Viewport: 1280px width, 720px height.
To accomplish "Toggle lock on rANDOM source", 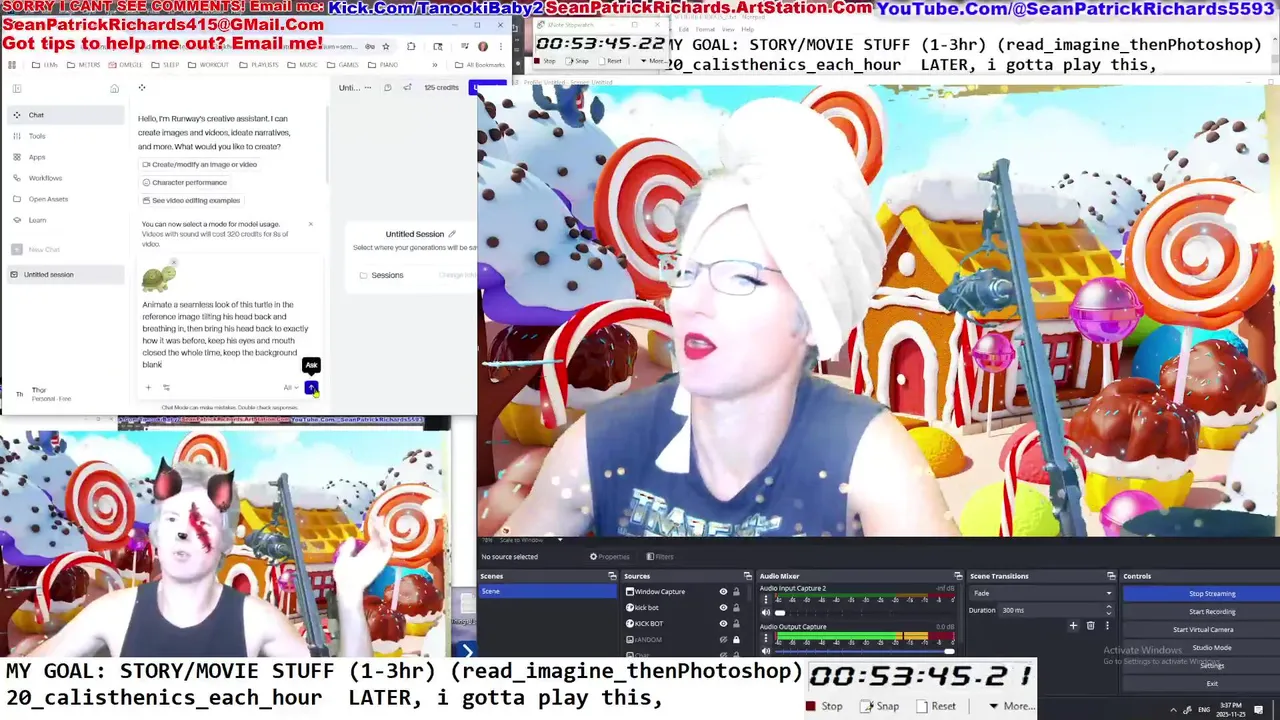I will tap(737, 639).
